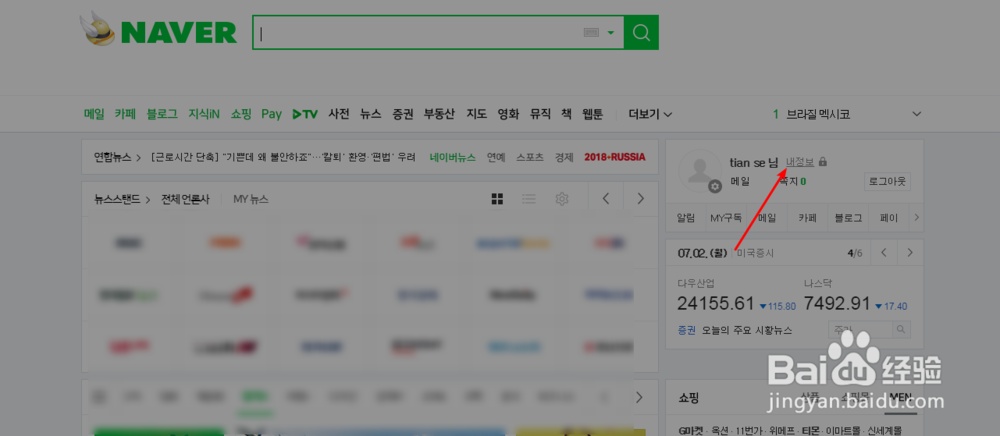Click the 나스닥 value 7492.91
This screenshot has height=436, width=1000.
click(837, 303)
